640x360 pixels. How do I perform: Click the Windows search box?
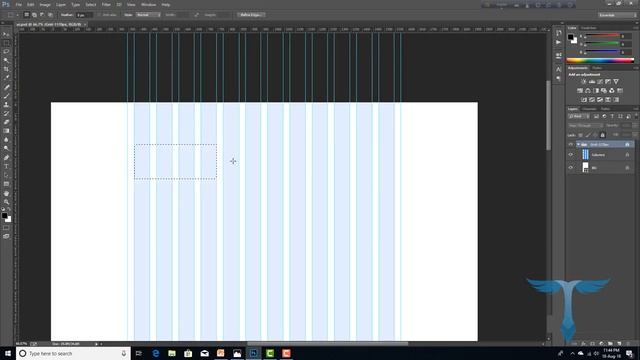coord(73,353)
